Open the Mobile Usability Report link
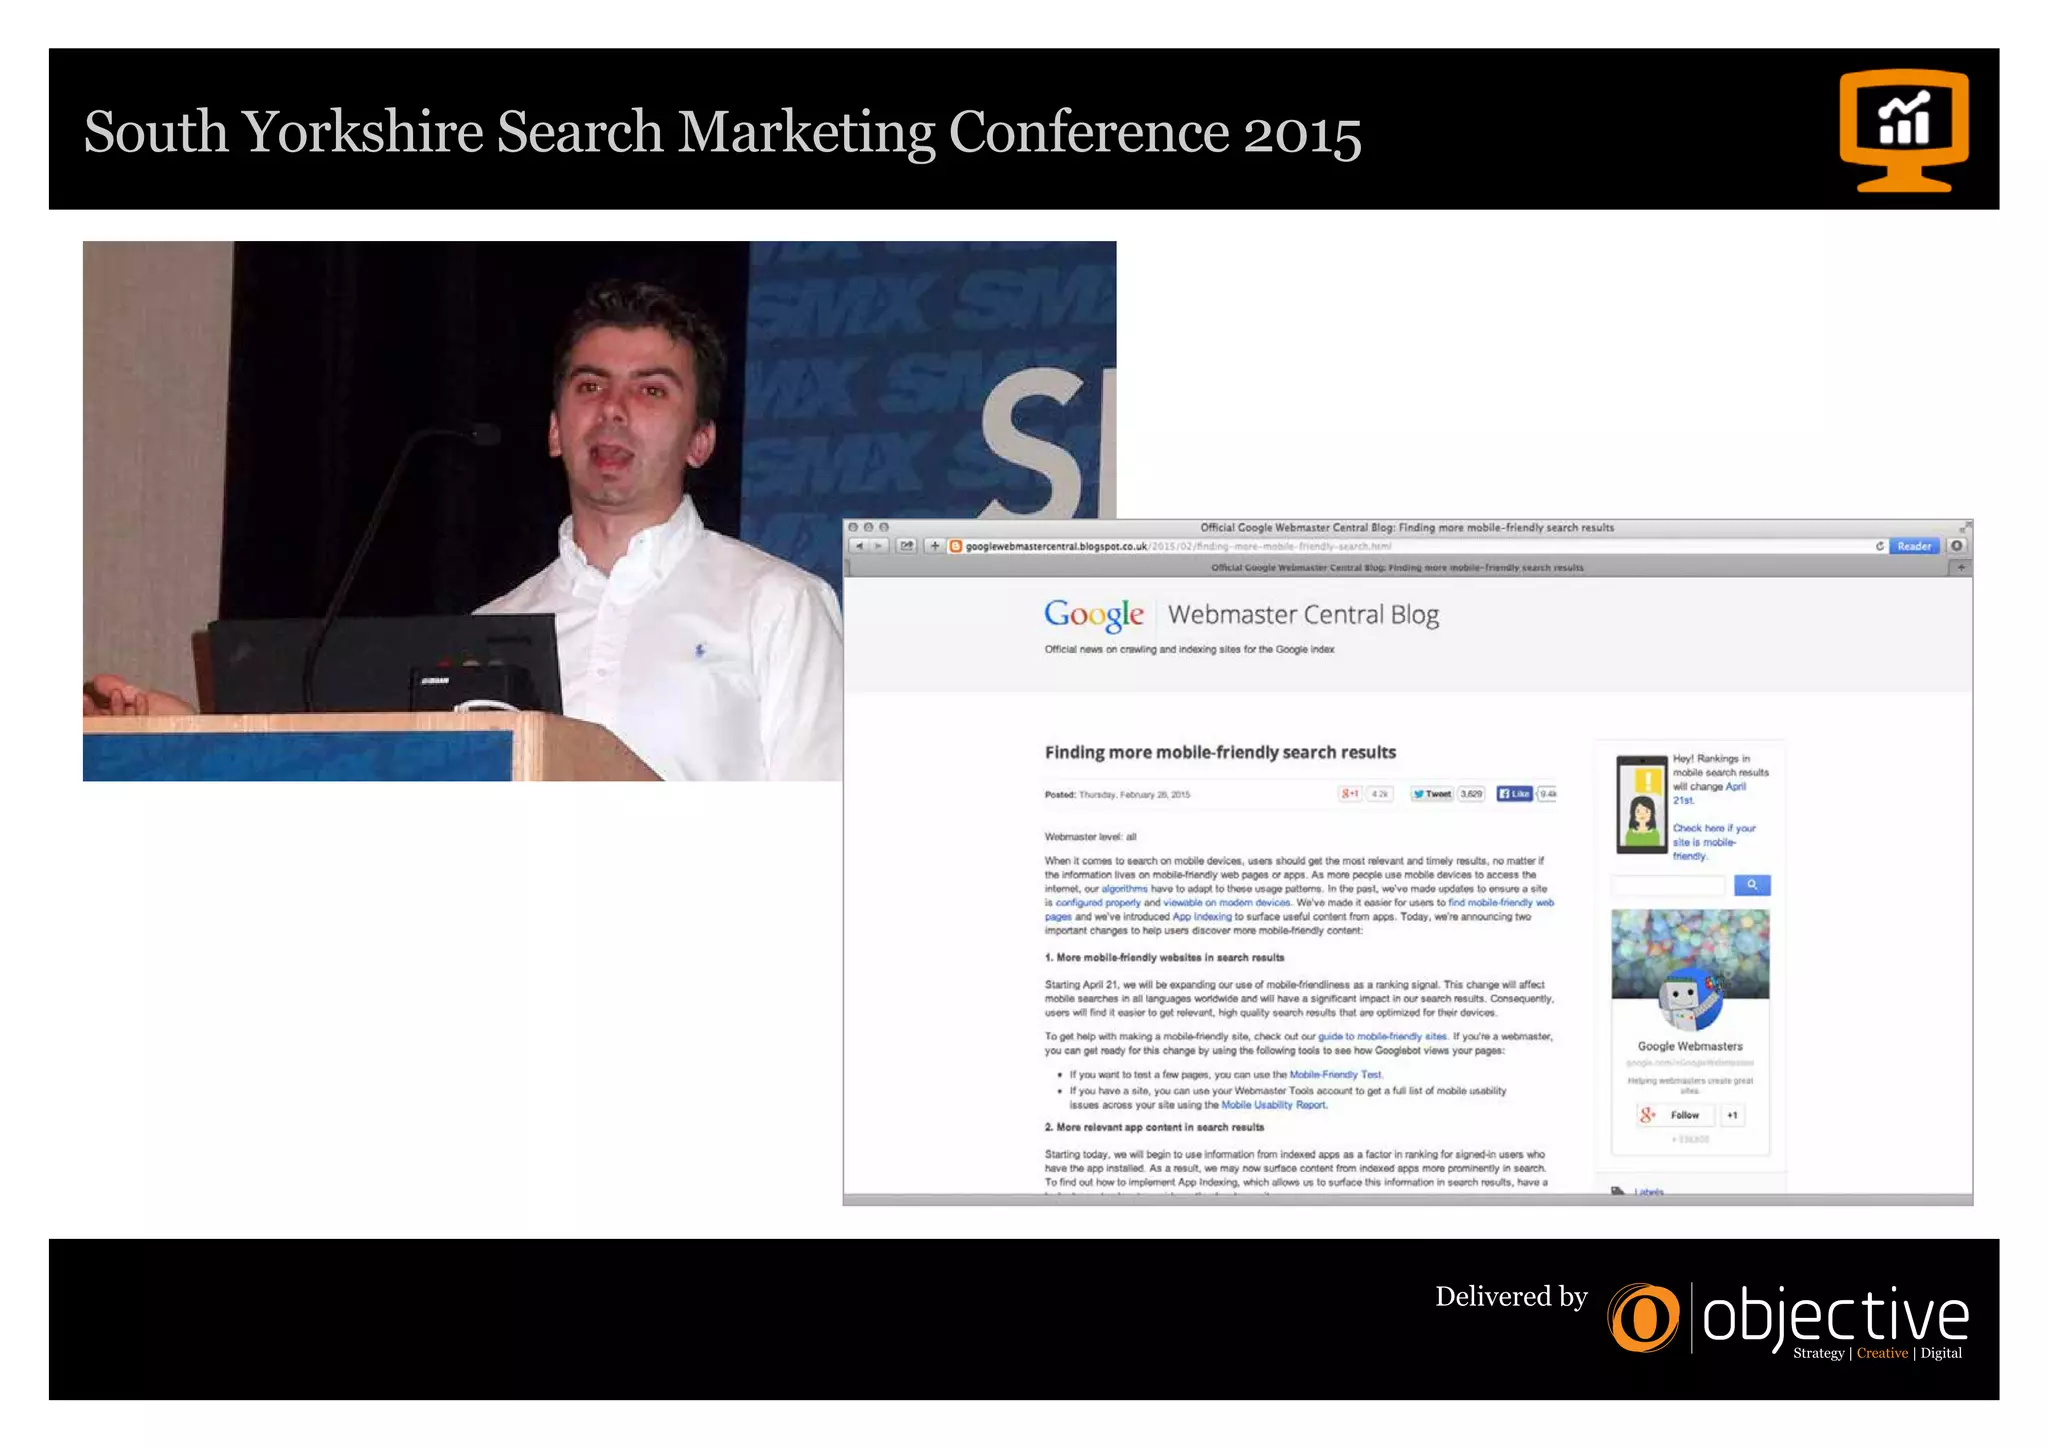The image size is (2048, 1448). point(1273,1105)
